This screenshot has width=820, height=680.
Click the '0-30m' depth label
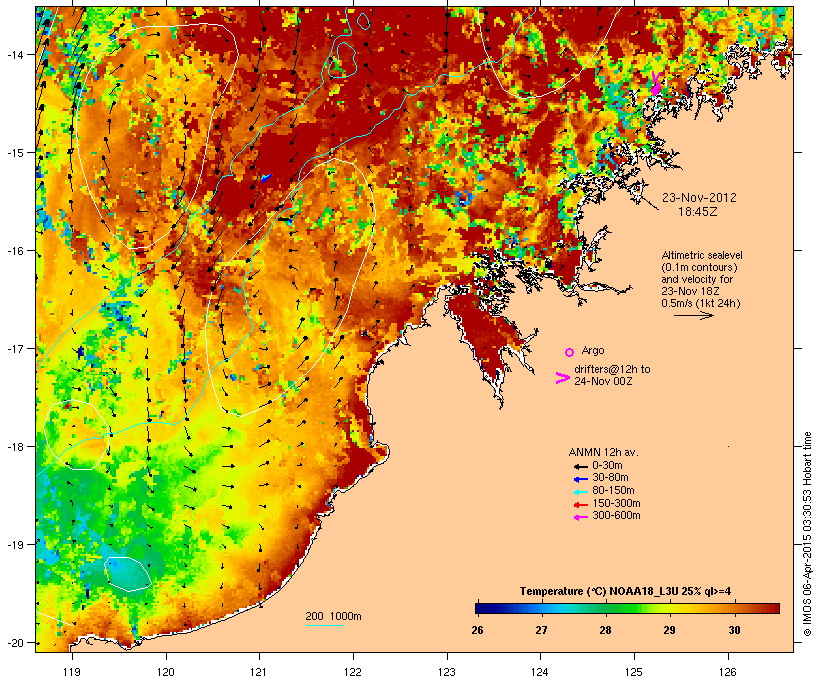607,466
